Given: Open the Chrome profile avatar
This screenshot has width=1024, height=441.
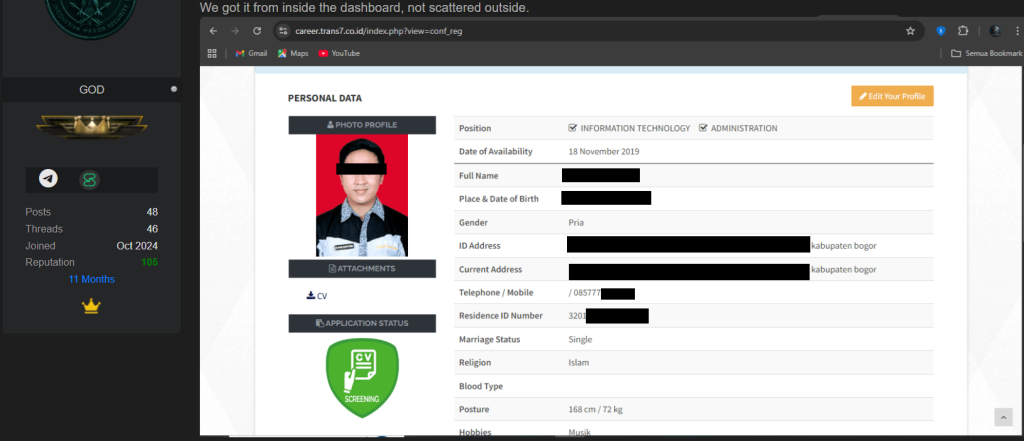Looking at the screenshot, I should (995, 31).
